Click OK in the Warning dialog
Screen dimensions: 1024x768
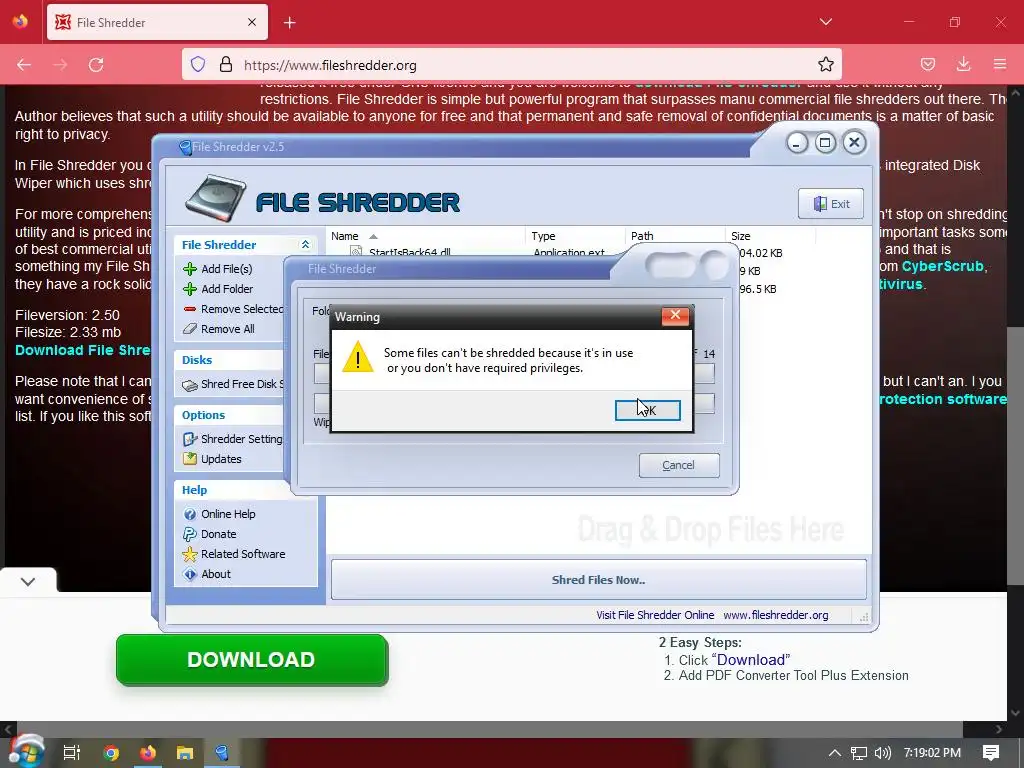[647, 409]
